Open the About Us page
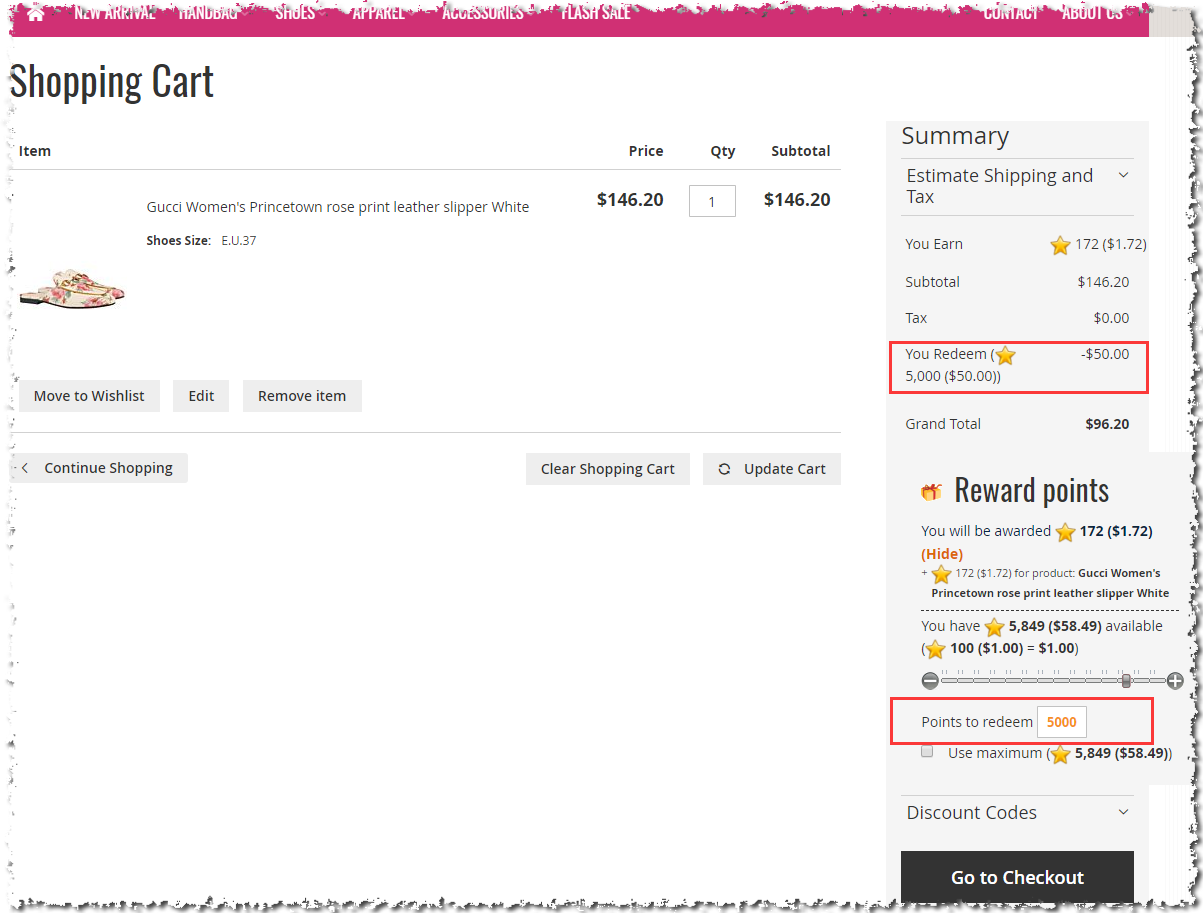Viewport: 1203px width, 913px height. 1092,12
